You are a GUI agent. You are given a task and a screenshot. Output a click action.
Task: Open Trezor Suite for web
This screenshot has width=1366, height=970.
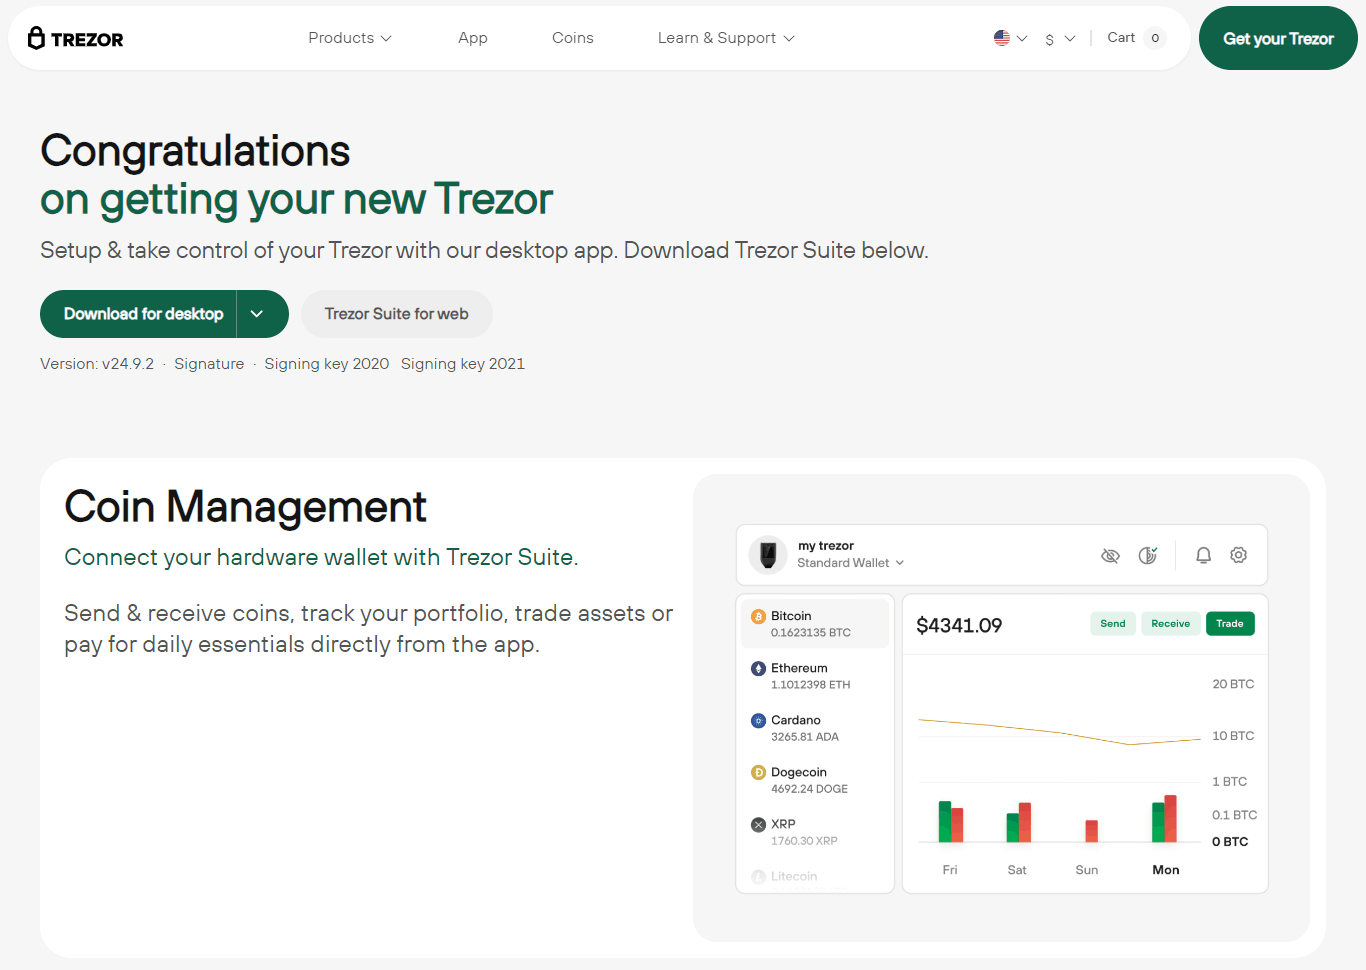point(397,314)
